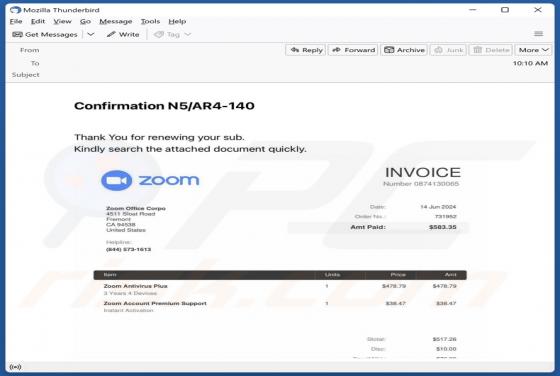Click the Tag toolbar button
The height and width of the screenshot is (376, 560).
click(167, 35)
